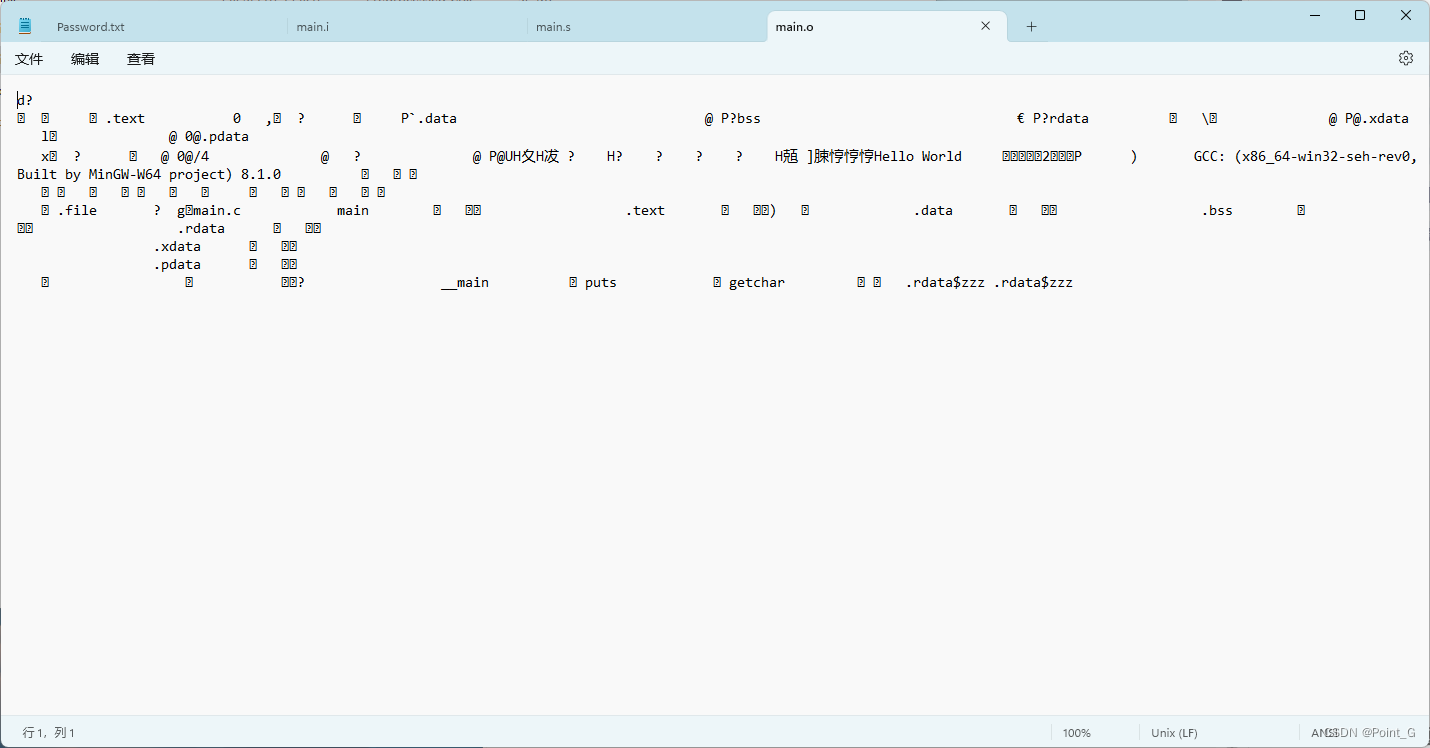Click the getchar symbol text
Screen dimensions: 1430x748
(x=757, y=283)
